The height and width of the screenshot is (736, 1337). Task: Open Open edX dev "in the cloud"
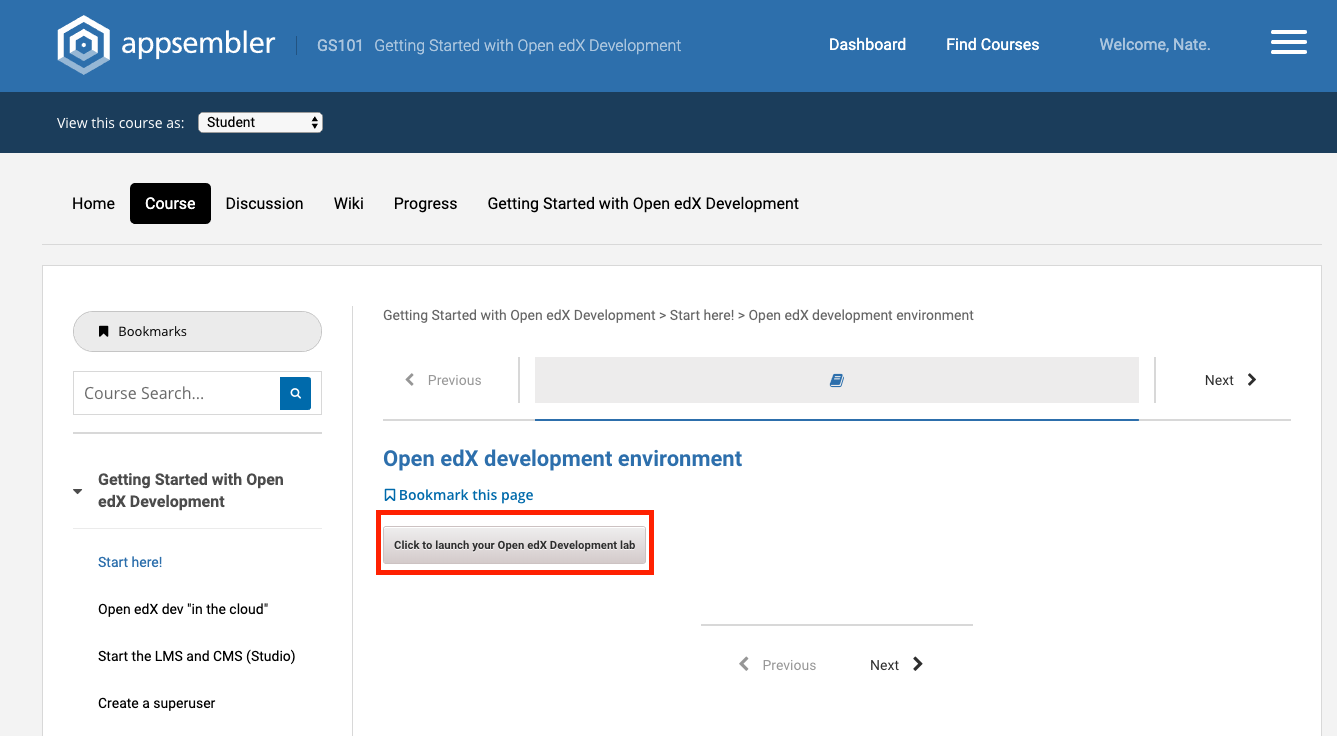pyautogui.click(x=183, y=609)
